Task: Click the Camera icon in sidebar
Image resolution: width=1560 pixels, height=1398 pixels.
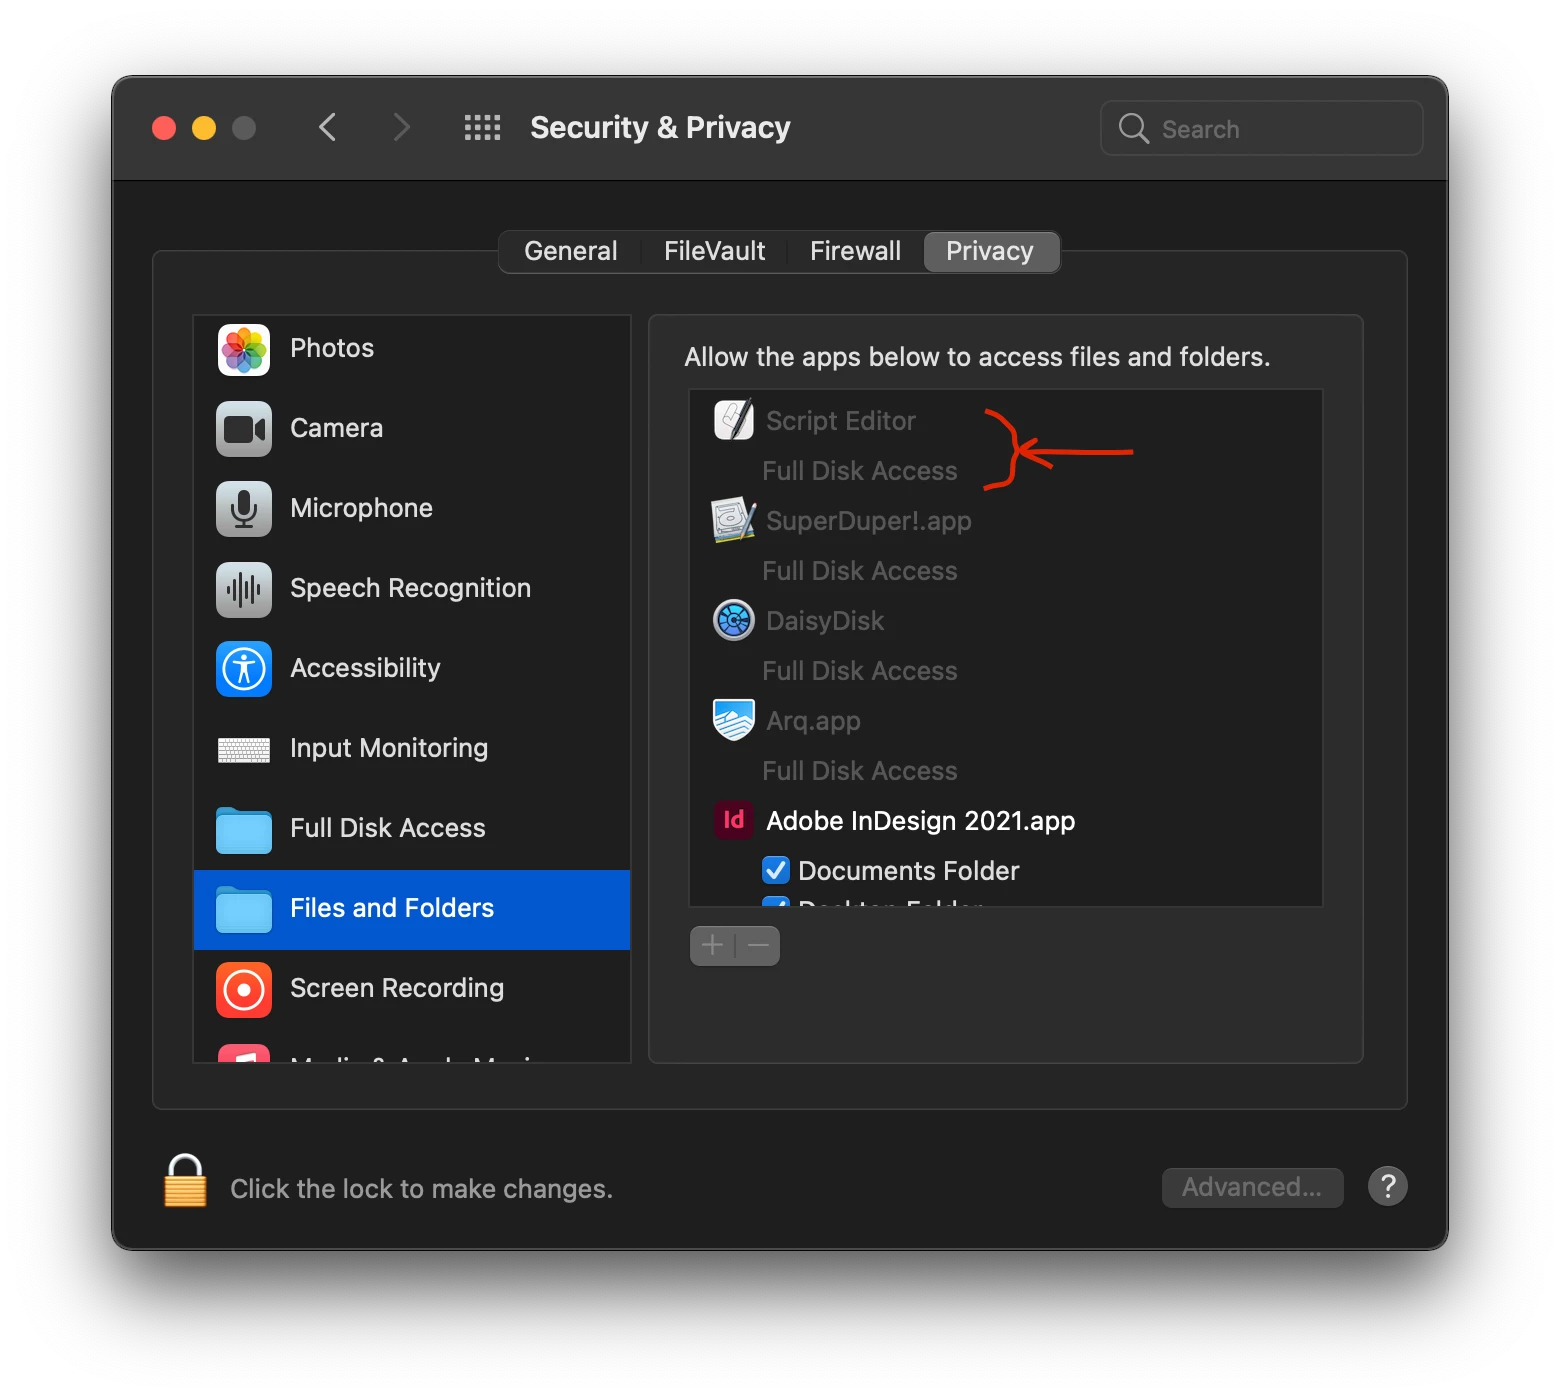Action: (x=244, y=429)
